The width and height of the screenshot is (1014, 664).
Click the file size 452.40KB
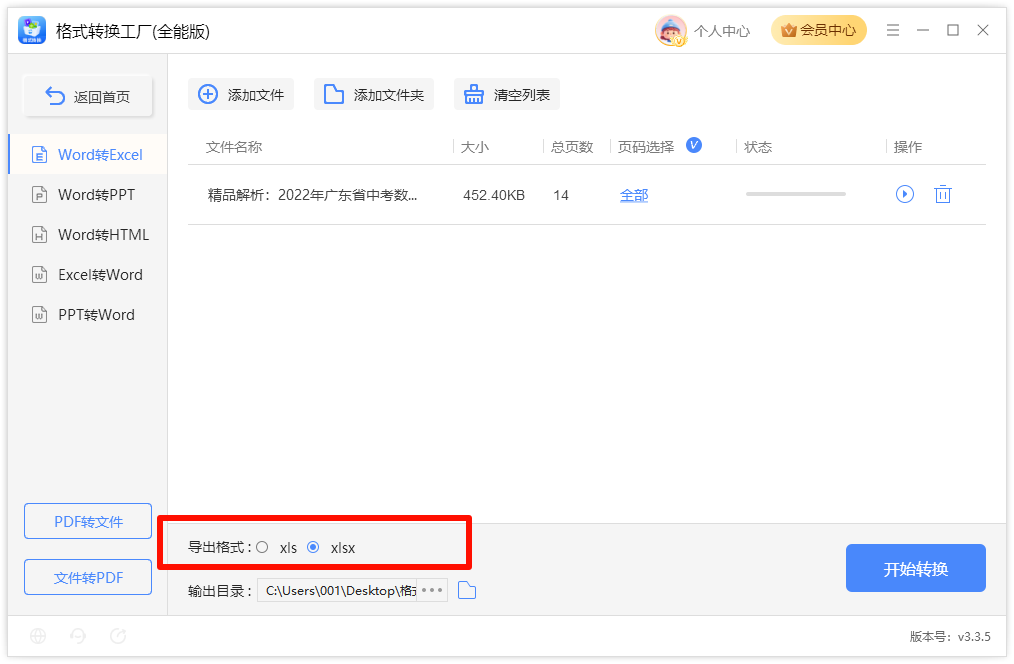click(494, 195)
